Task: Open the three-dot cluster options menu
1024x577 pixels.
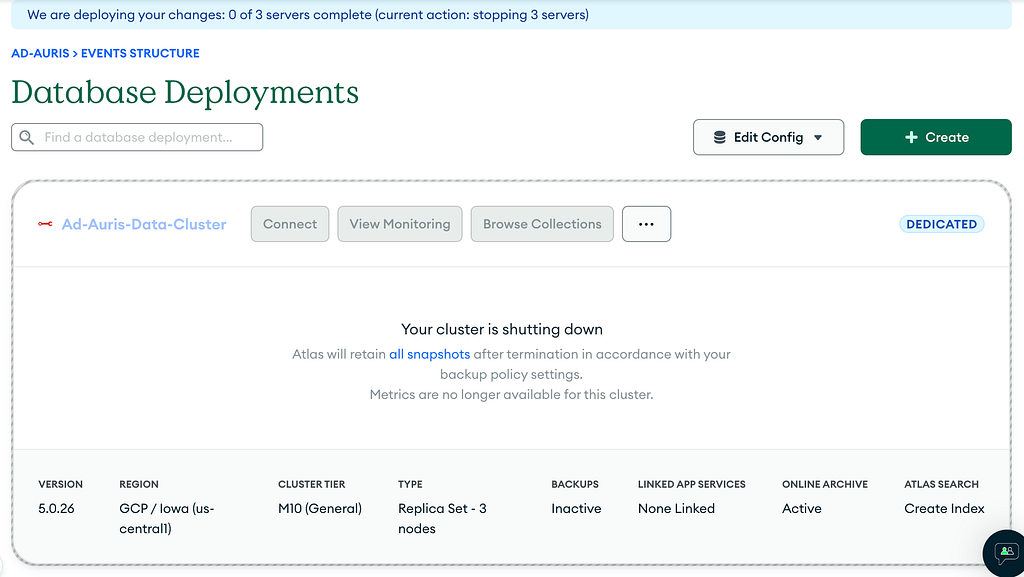Action: 647,224
